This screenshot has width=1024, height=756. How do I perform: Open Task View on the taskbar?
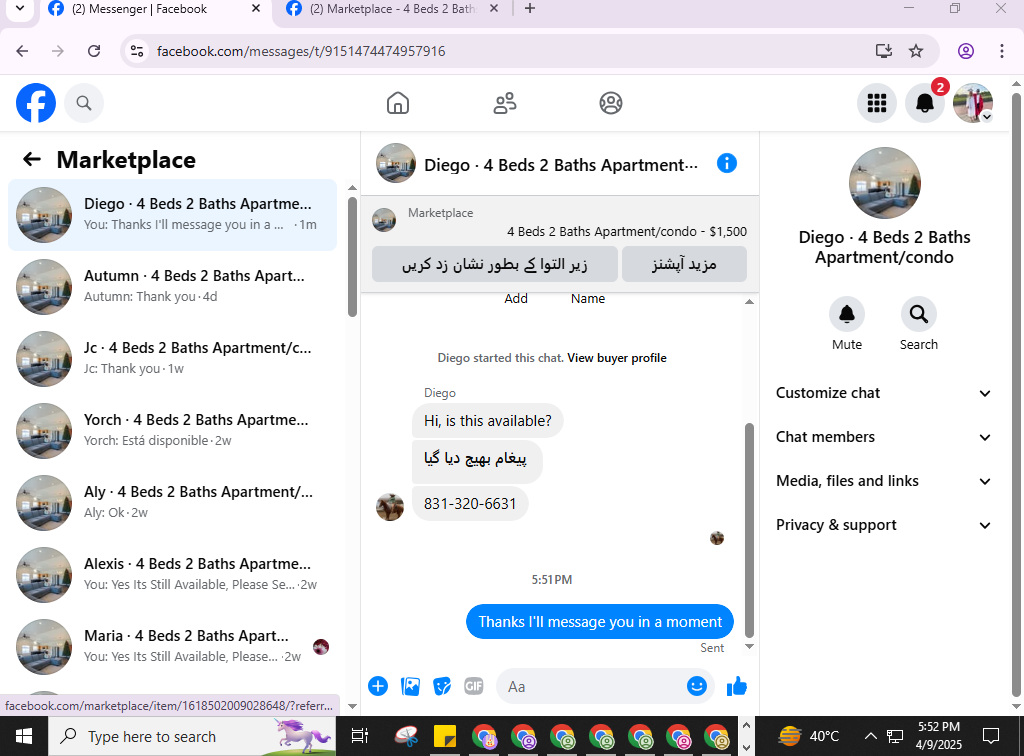[359, 736]
